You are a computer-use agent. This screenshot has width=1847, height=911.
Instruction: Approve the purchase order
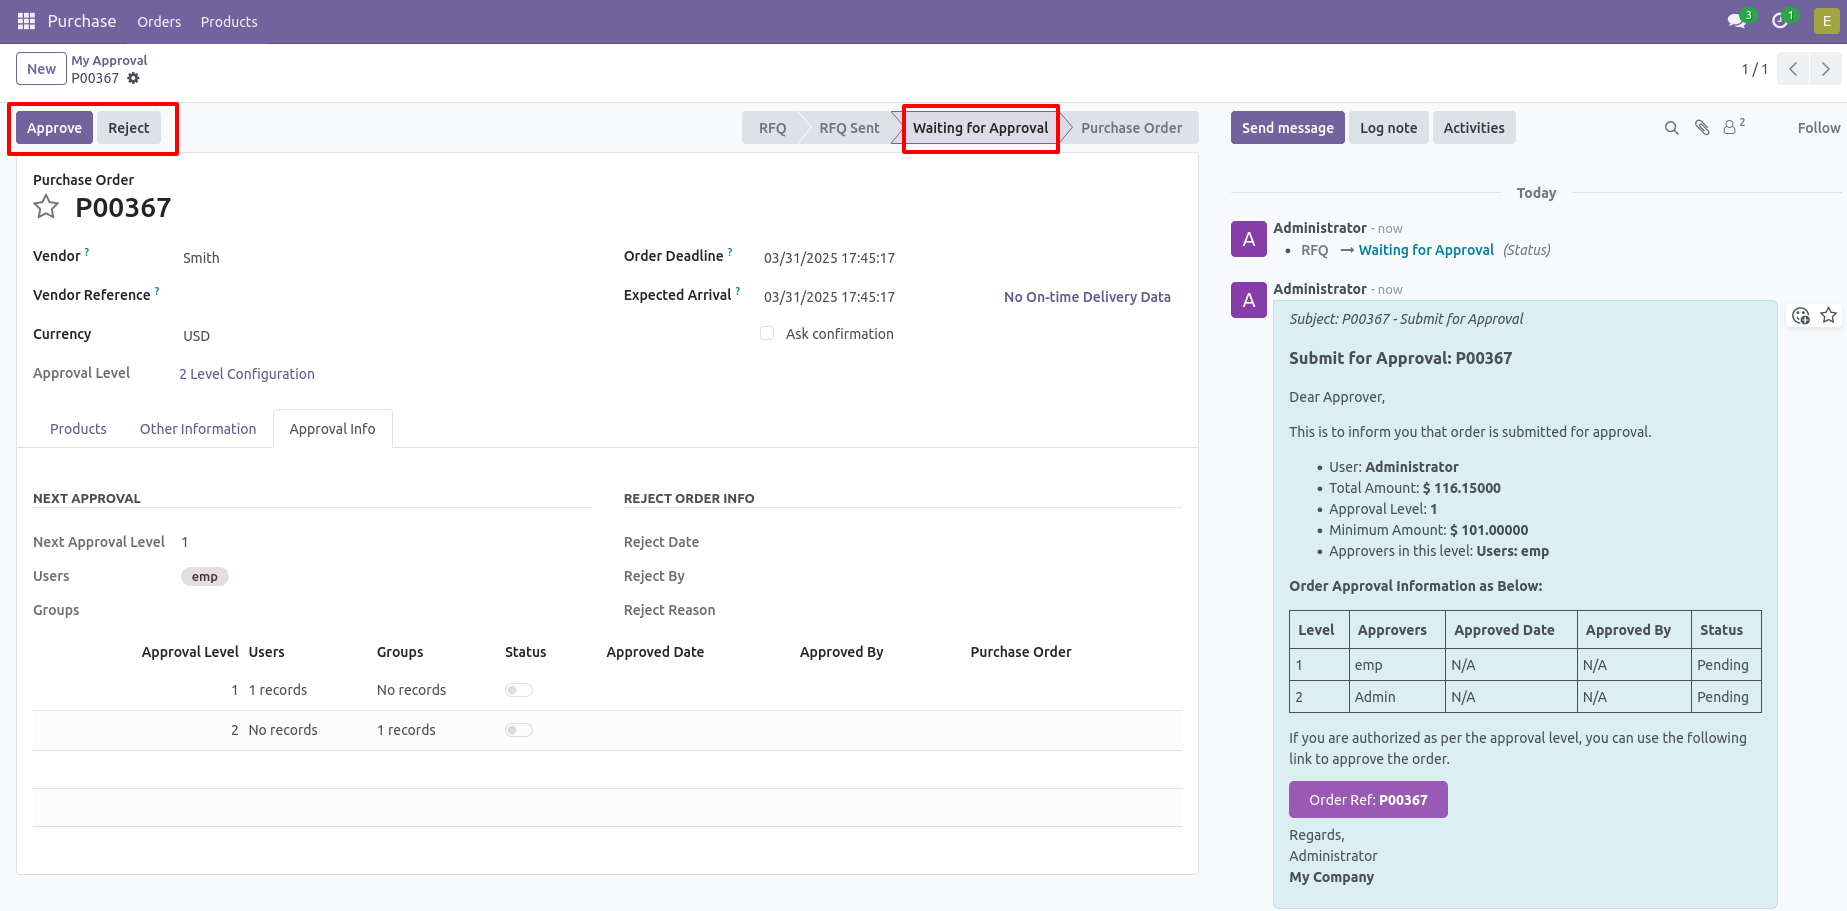pos(54,128)
